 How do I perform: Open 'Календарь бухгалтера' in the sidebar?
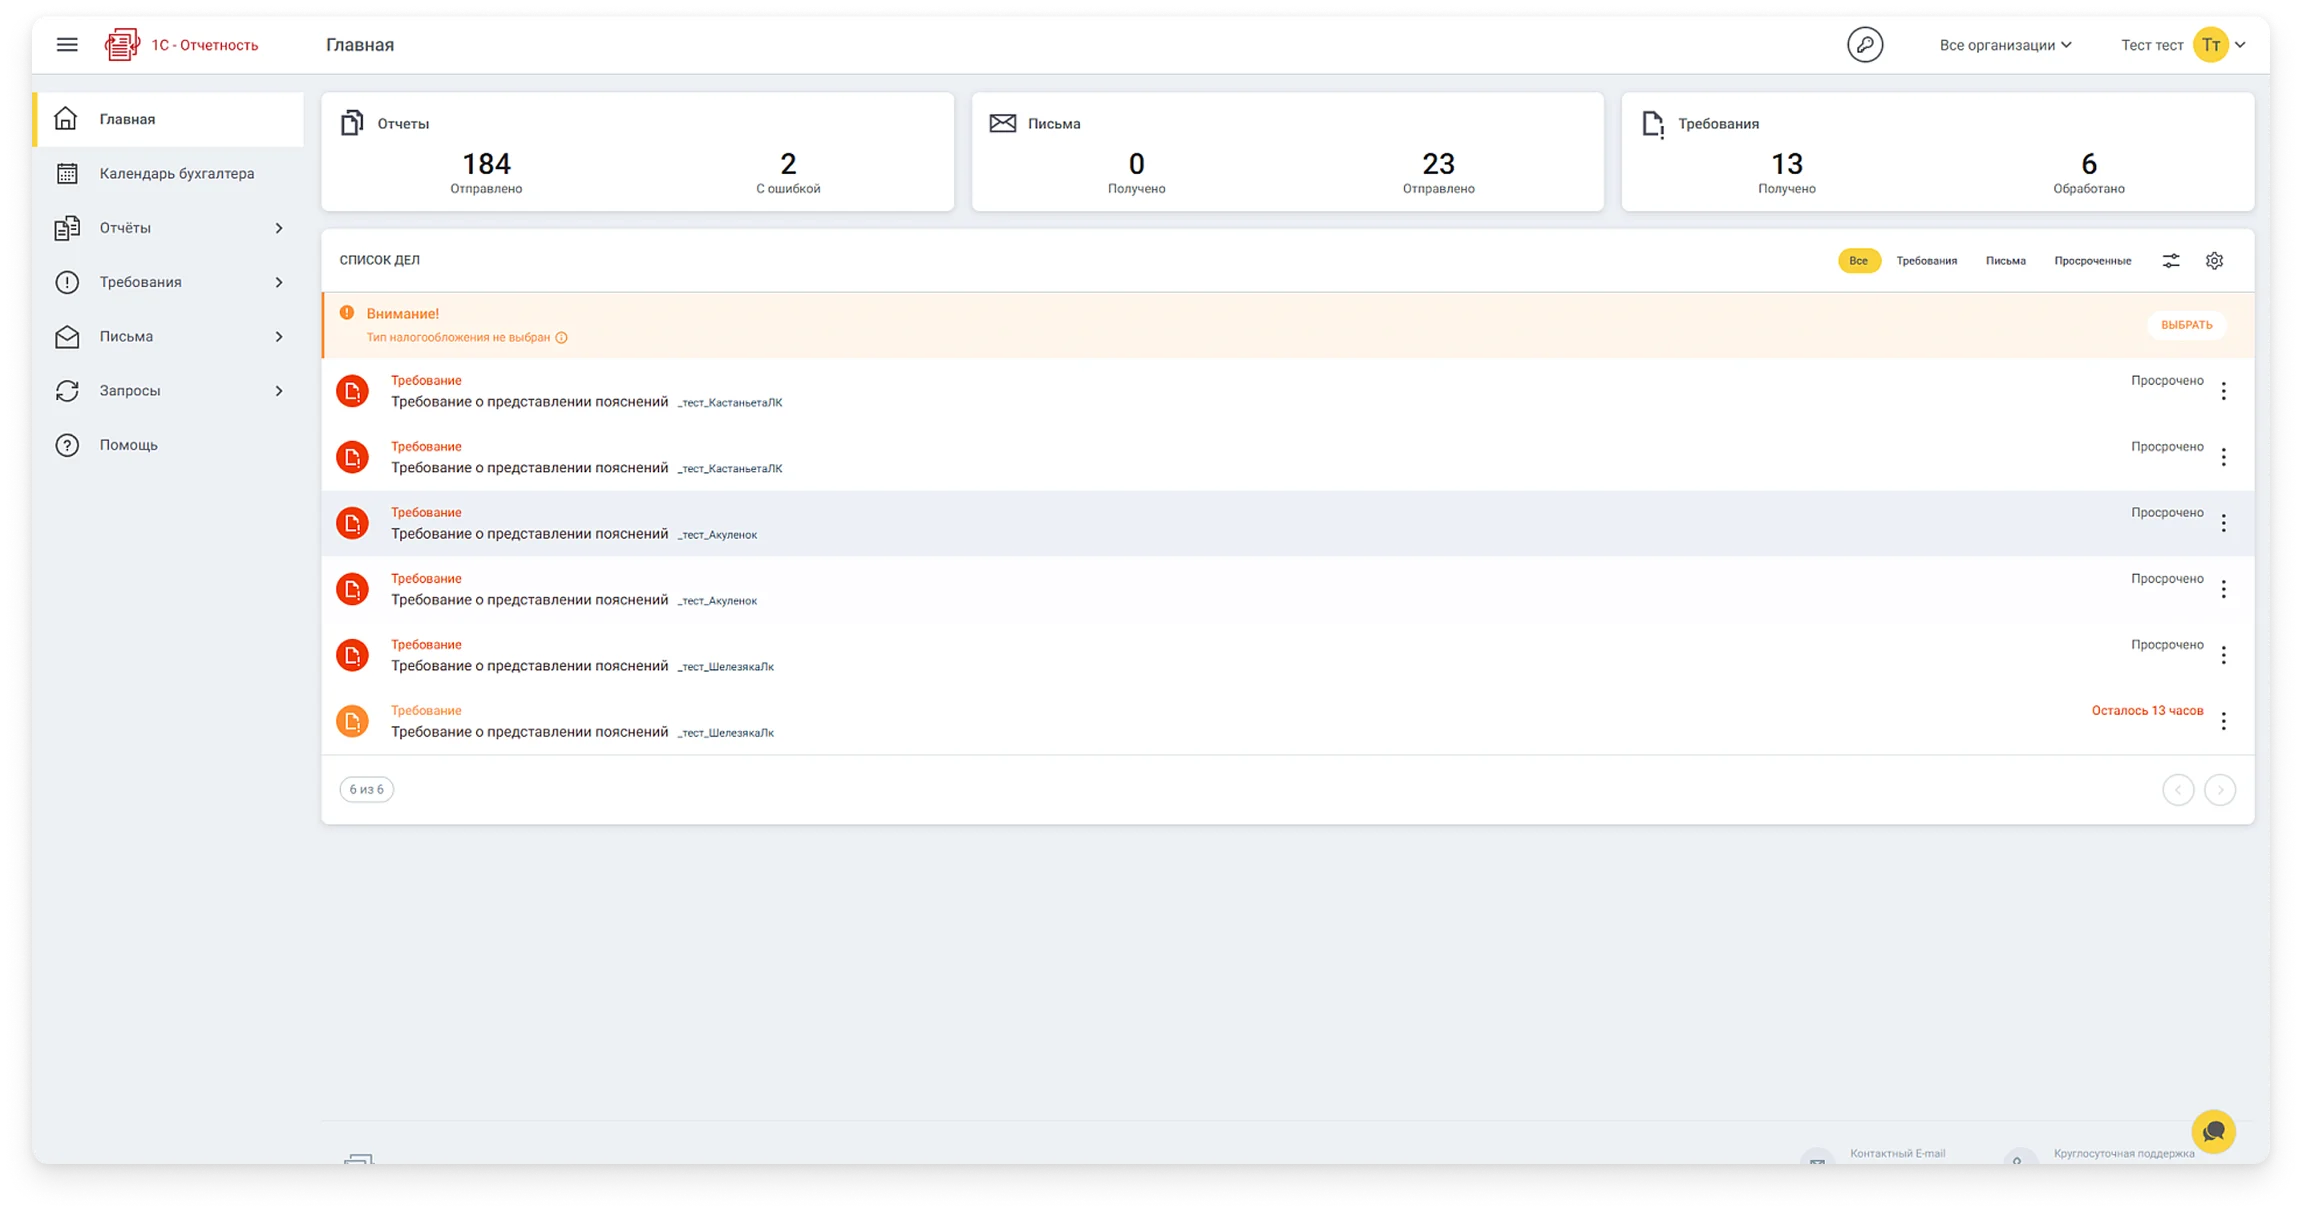[x=176, y=174]
